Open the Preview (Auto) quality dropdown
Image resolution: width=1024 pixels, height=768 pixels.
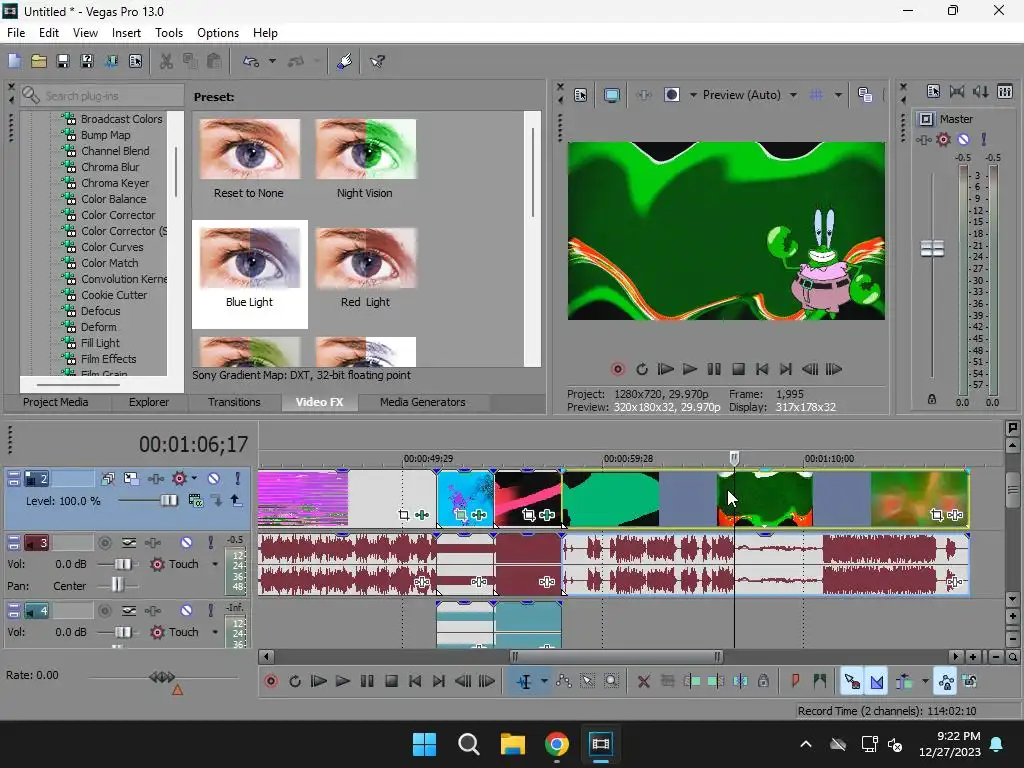click(750, 95)
